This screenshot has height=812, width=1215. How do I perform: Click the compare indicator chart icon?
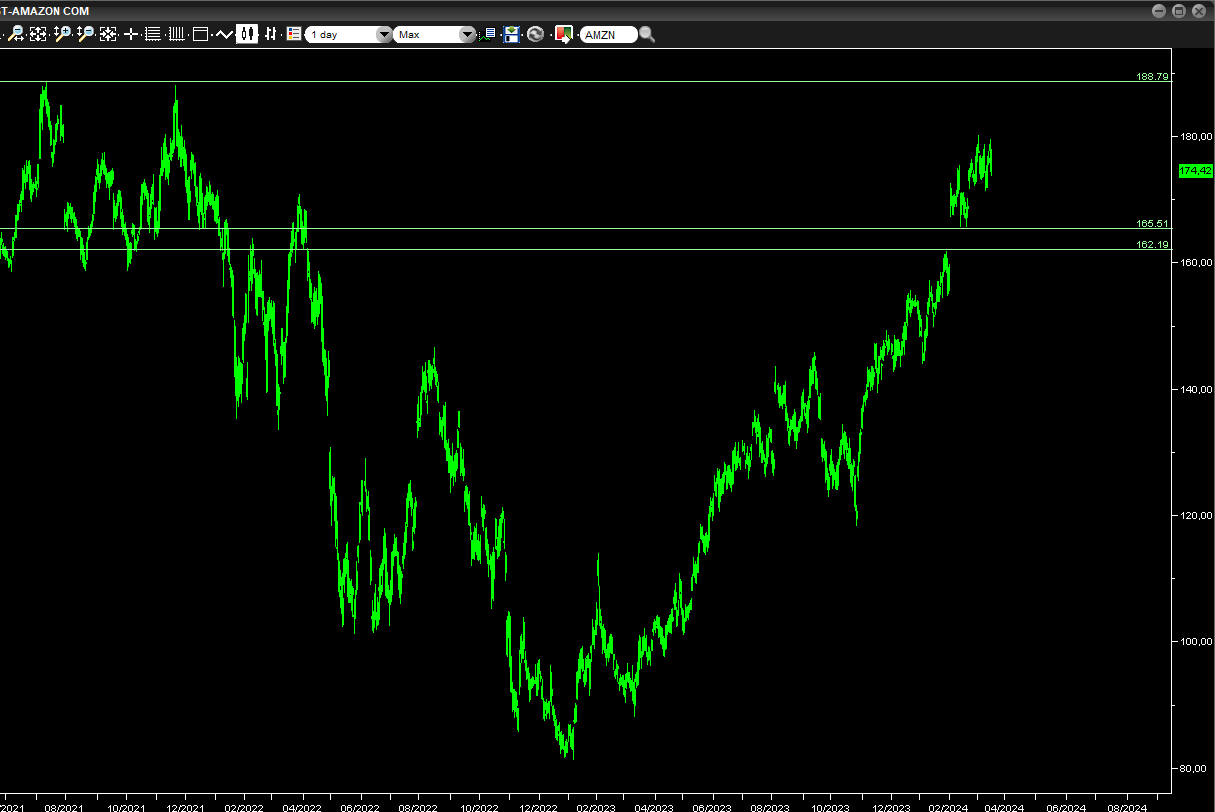(x=489, y=34)
